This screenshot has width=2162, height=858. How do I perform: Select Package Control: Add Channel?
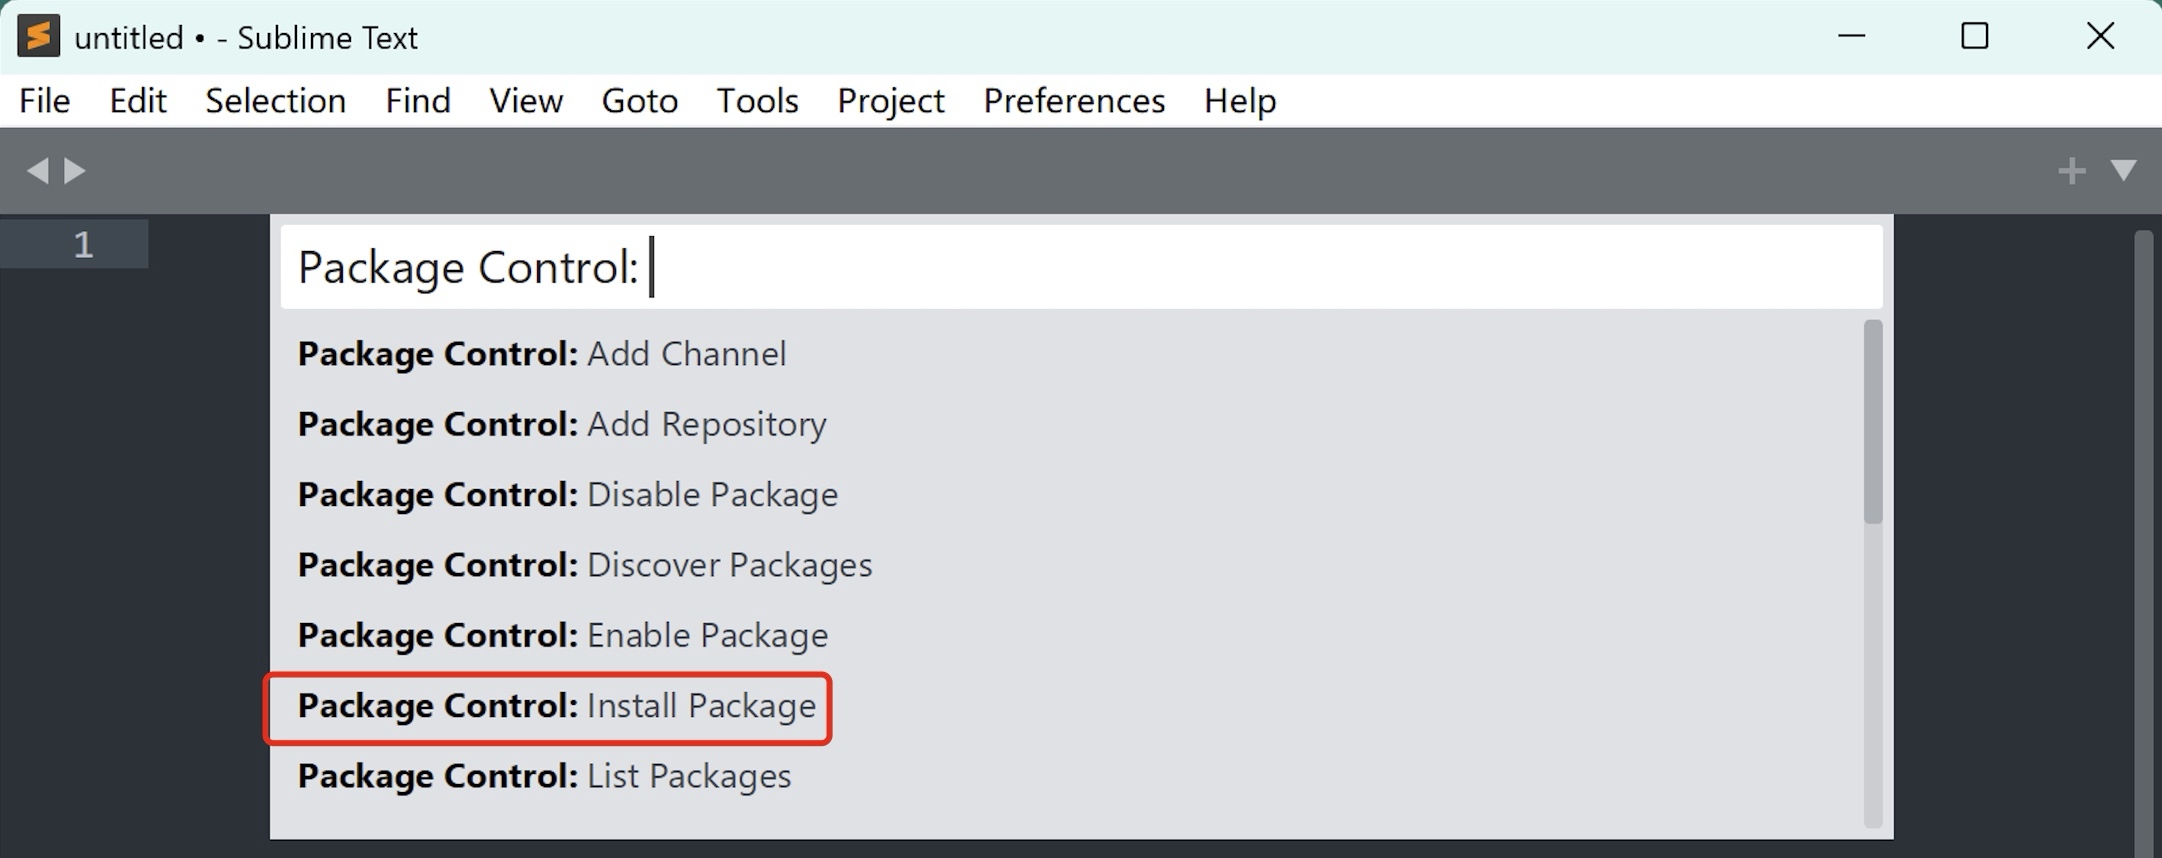[x=1066, y=354]
